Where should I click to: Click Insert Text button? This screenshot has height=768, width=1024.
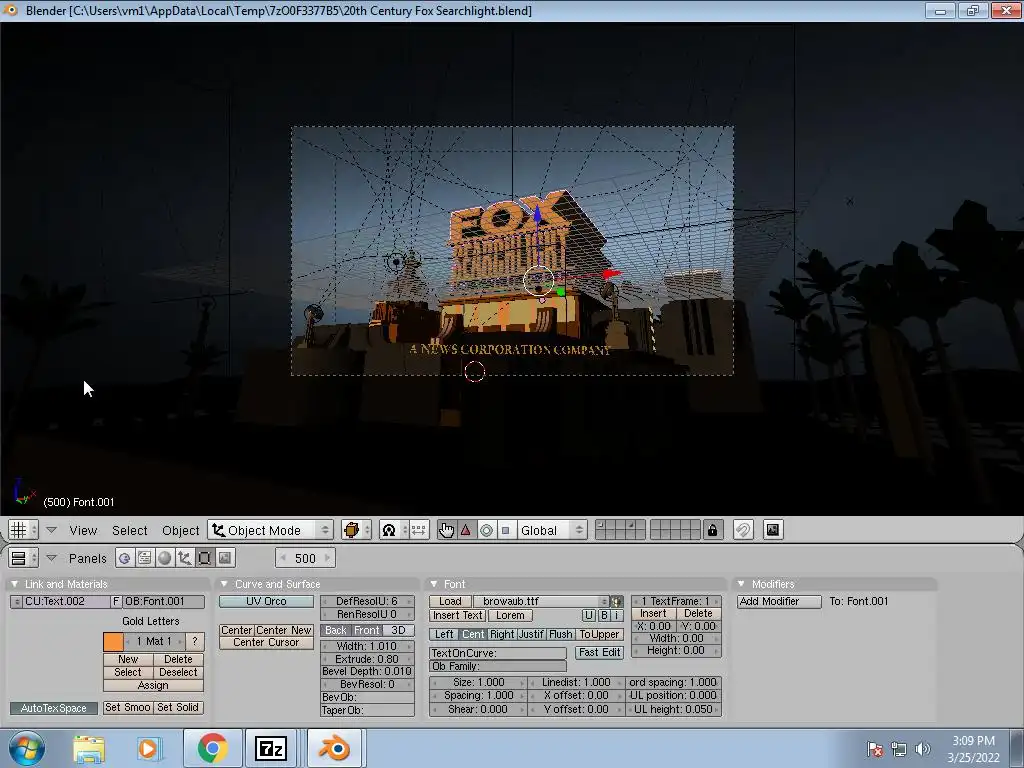coord(457,615)
